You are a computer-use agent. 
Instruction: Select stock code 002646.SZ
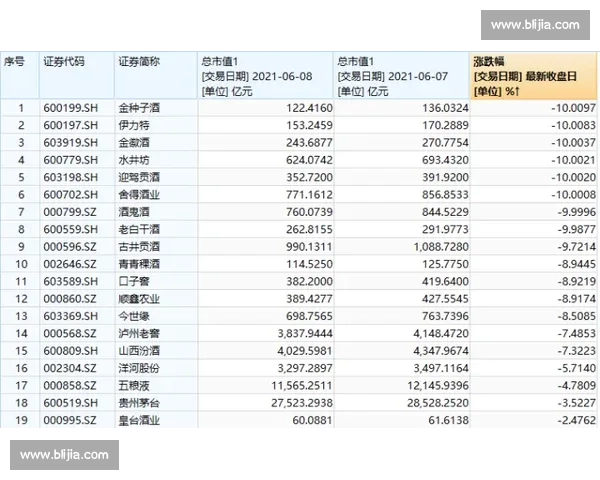pyautogui.click(x=70, y=264)
